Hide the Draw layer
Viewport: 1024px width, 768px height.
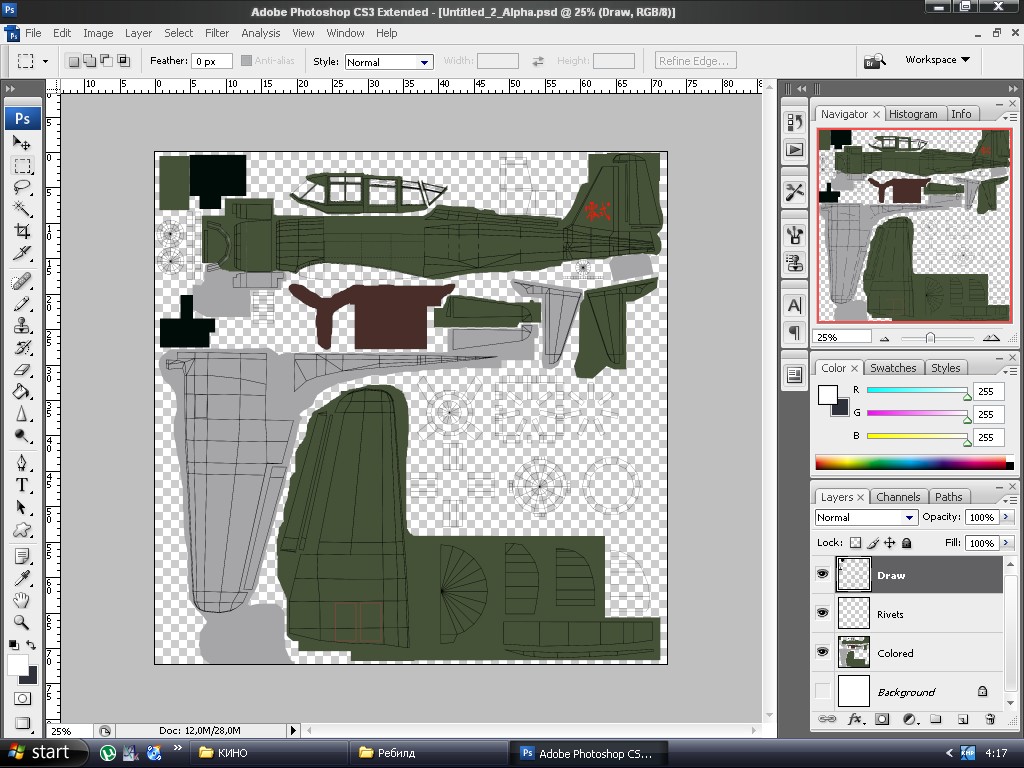click(823, 575)
